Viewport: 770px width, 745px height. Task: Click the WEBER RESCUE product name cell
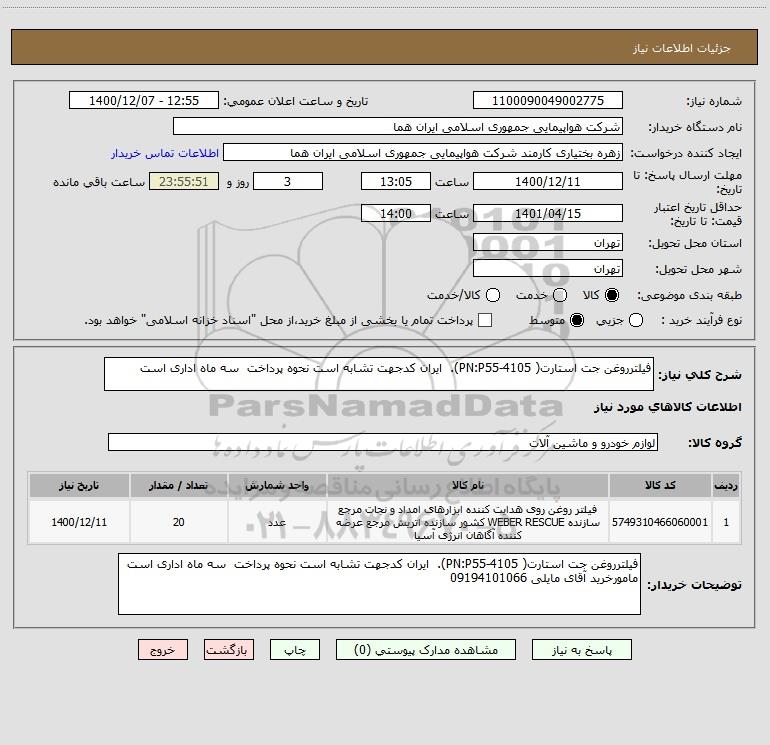coord(468,522)
